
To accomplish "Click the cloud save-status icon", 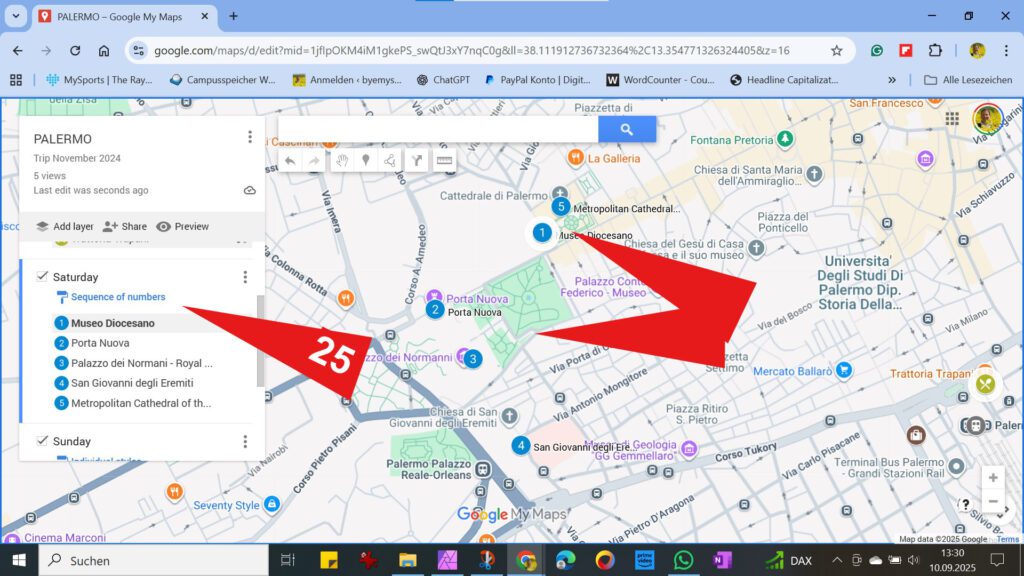I will (248, 189).
